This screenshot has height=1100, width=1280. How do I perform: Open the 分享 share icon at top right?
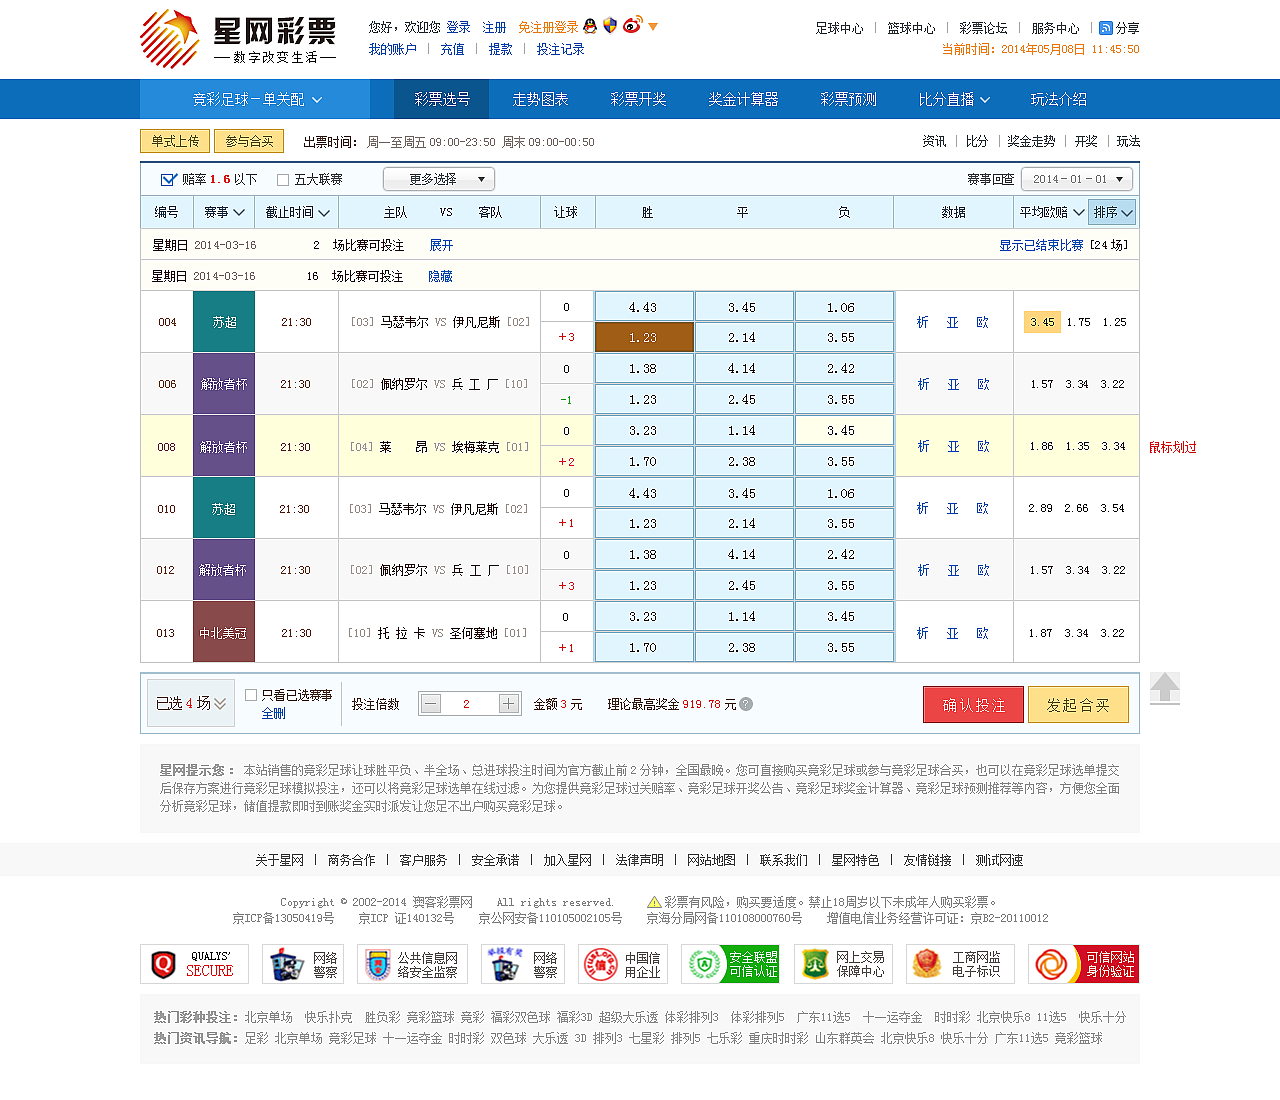click(x=1105, y=28)
